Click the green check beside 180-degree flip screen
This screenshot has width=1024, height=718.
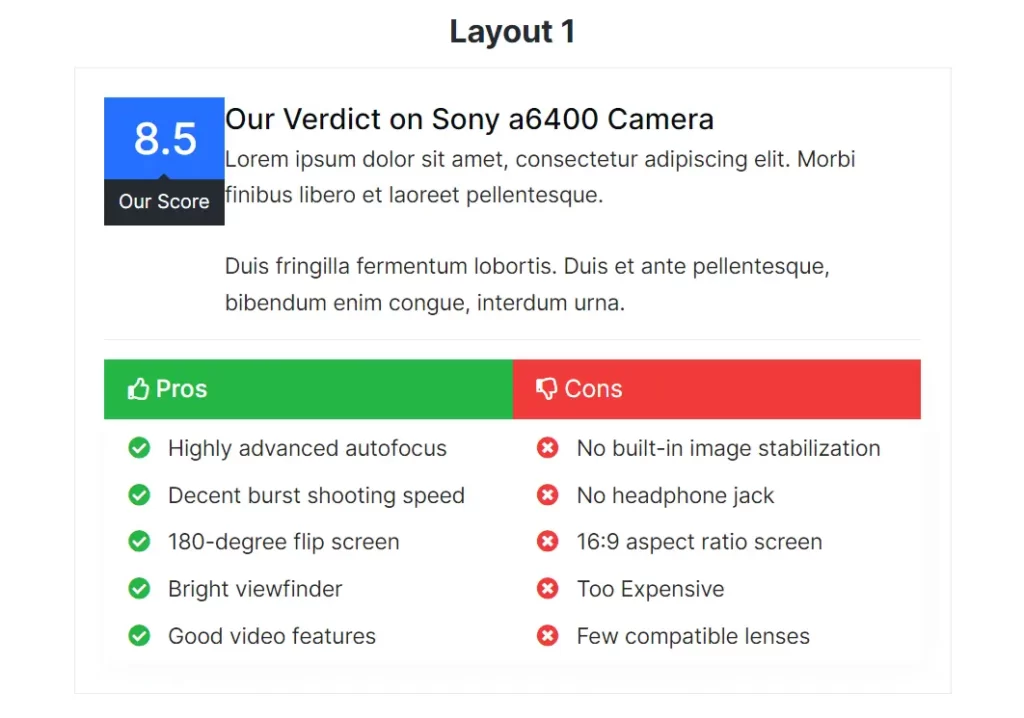pyautogui.click(x=139, y=542)
